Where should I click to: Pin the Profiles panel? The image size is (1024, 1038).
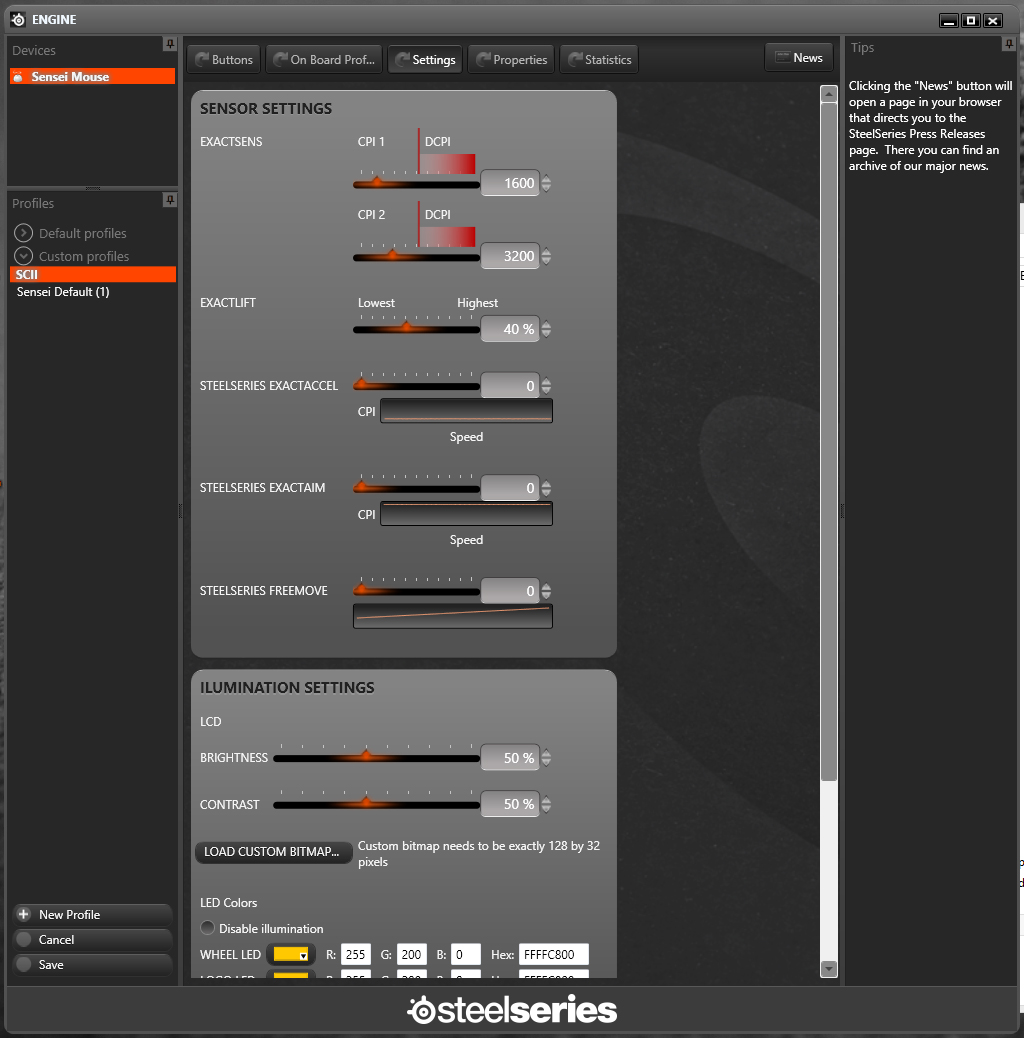click(x=170, y=200)
